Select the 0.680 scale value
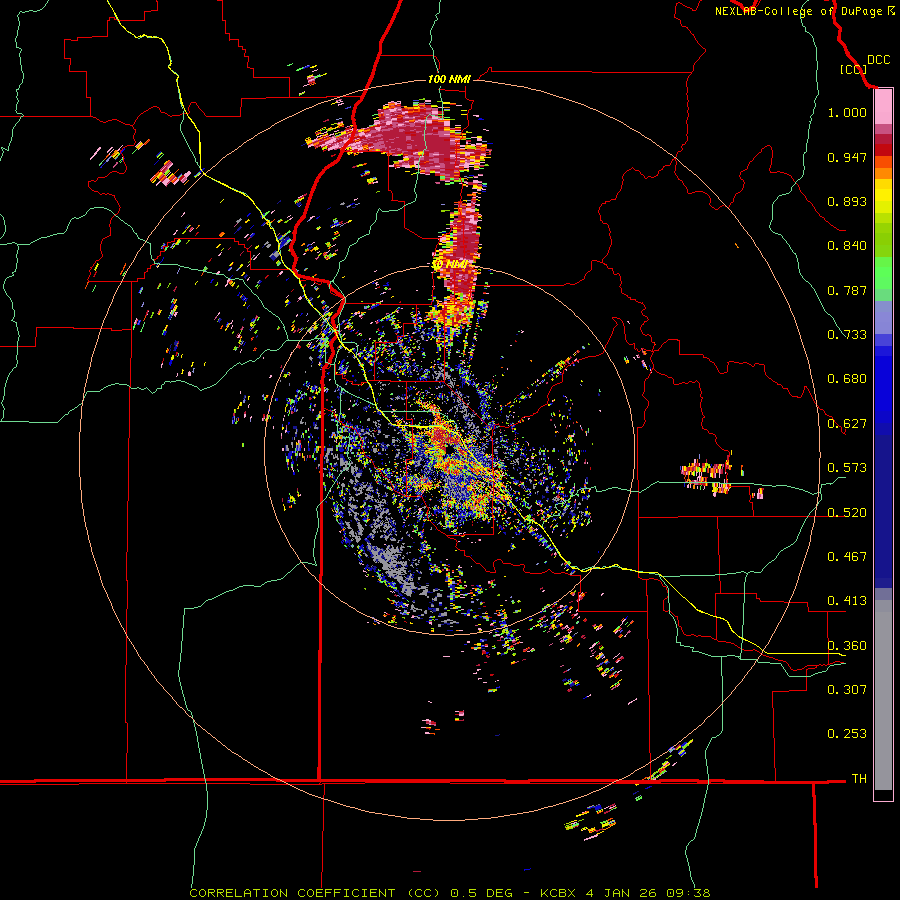This screenshot has width=900, height=900. (x=847, y=379)
